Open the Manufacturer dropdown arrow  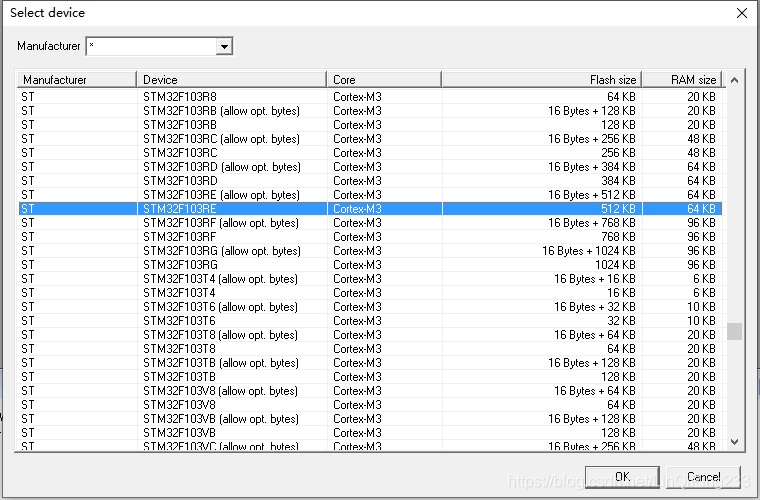(x=224, y=47)
